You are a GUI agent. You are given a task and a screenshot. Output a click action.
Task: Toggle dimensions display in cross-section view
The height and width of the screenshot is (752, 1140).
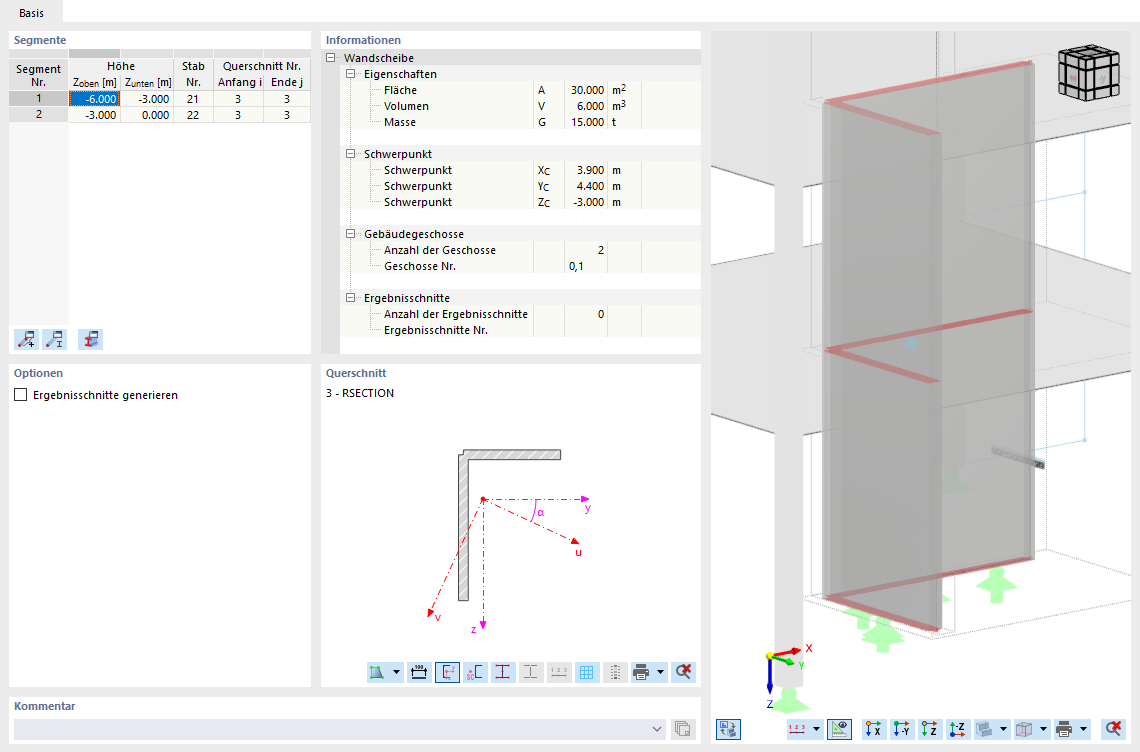tap(419, 672)
